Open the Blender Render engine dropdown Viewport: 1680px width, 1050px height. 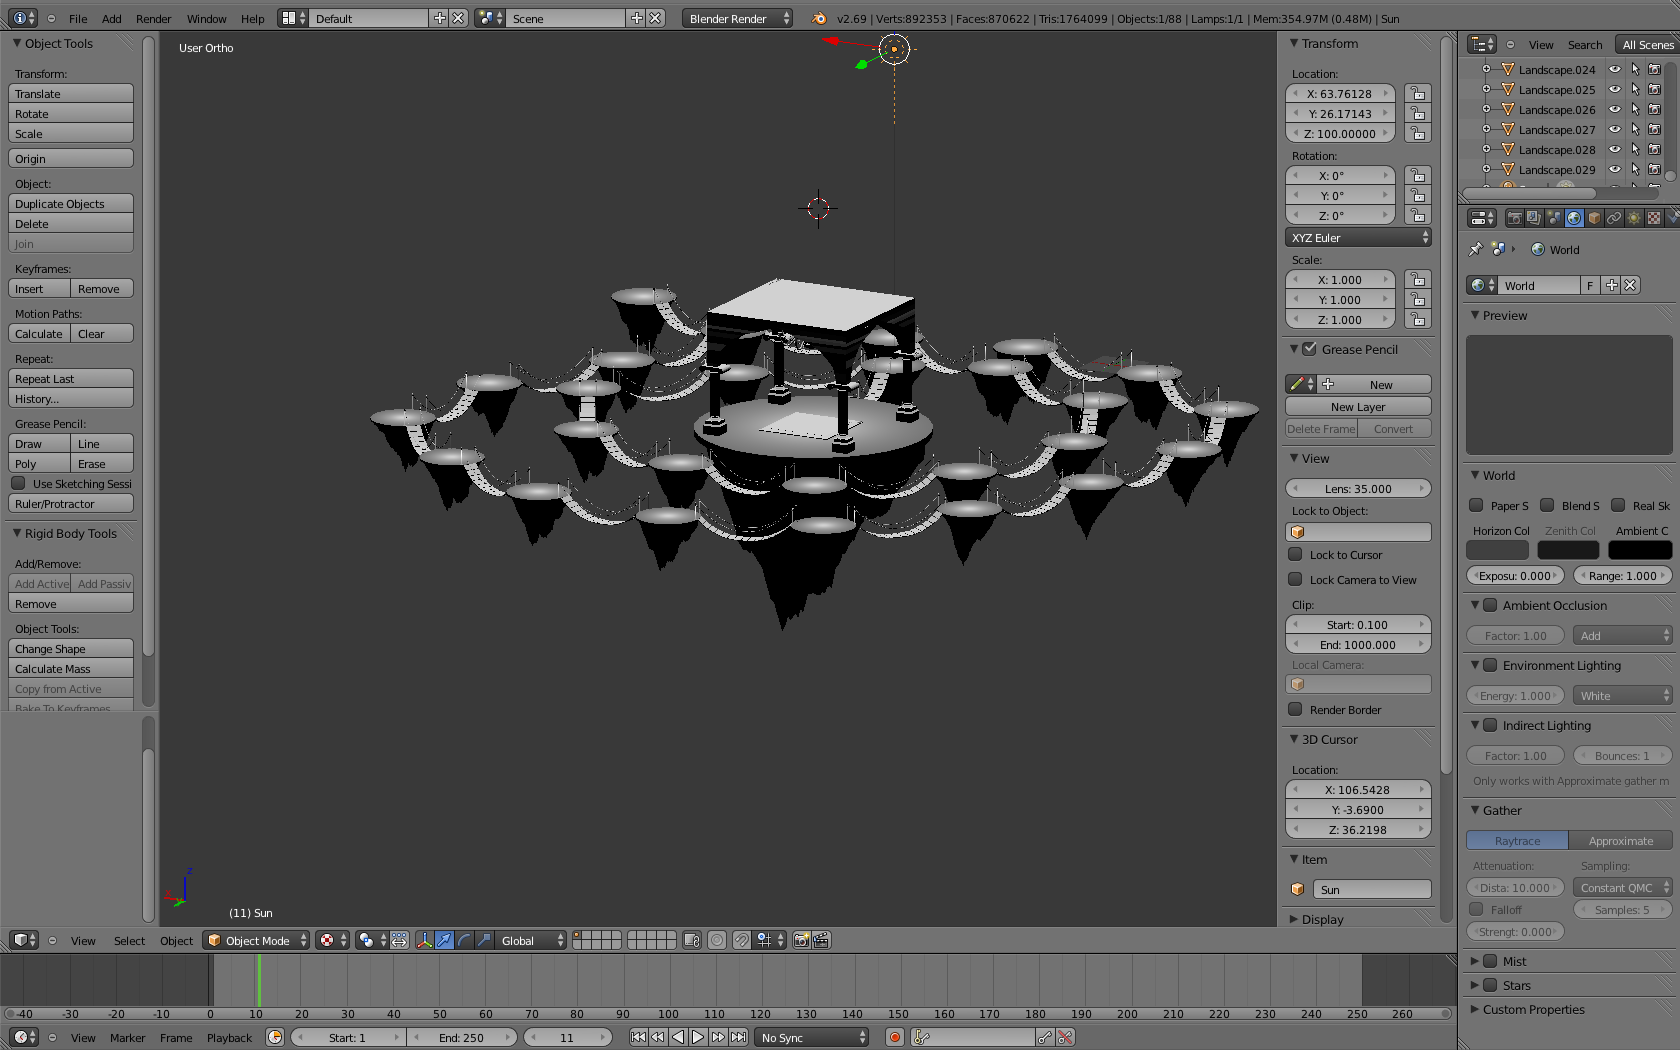click(x=738, y=18)
